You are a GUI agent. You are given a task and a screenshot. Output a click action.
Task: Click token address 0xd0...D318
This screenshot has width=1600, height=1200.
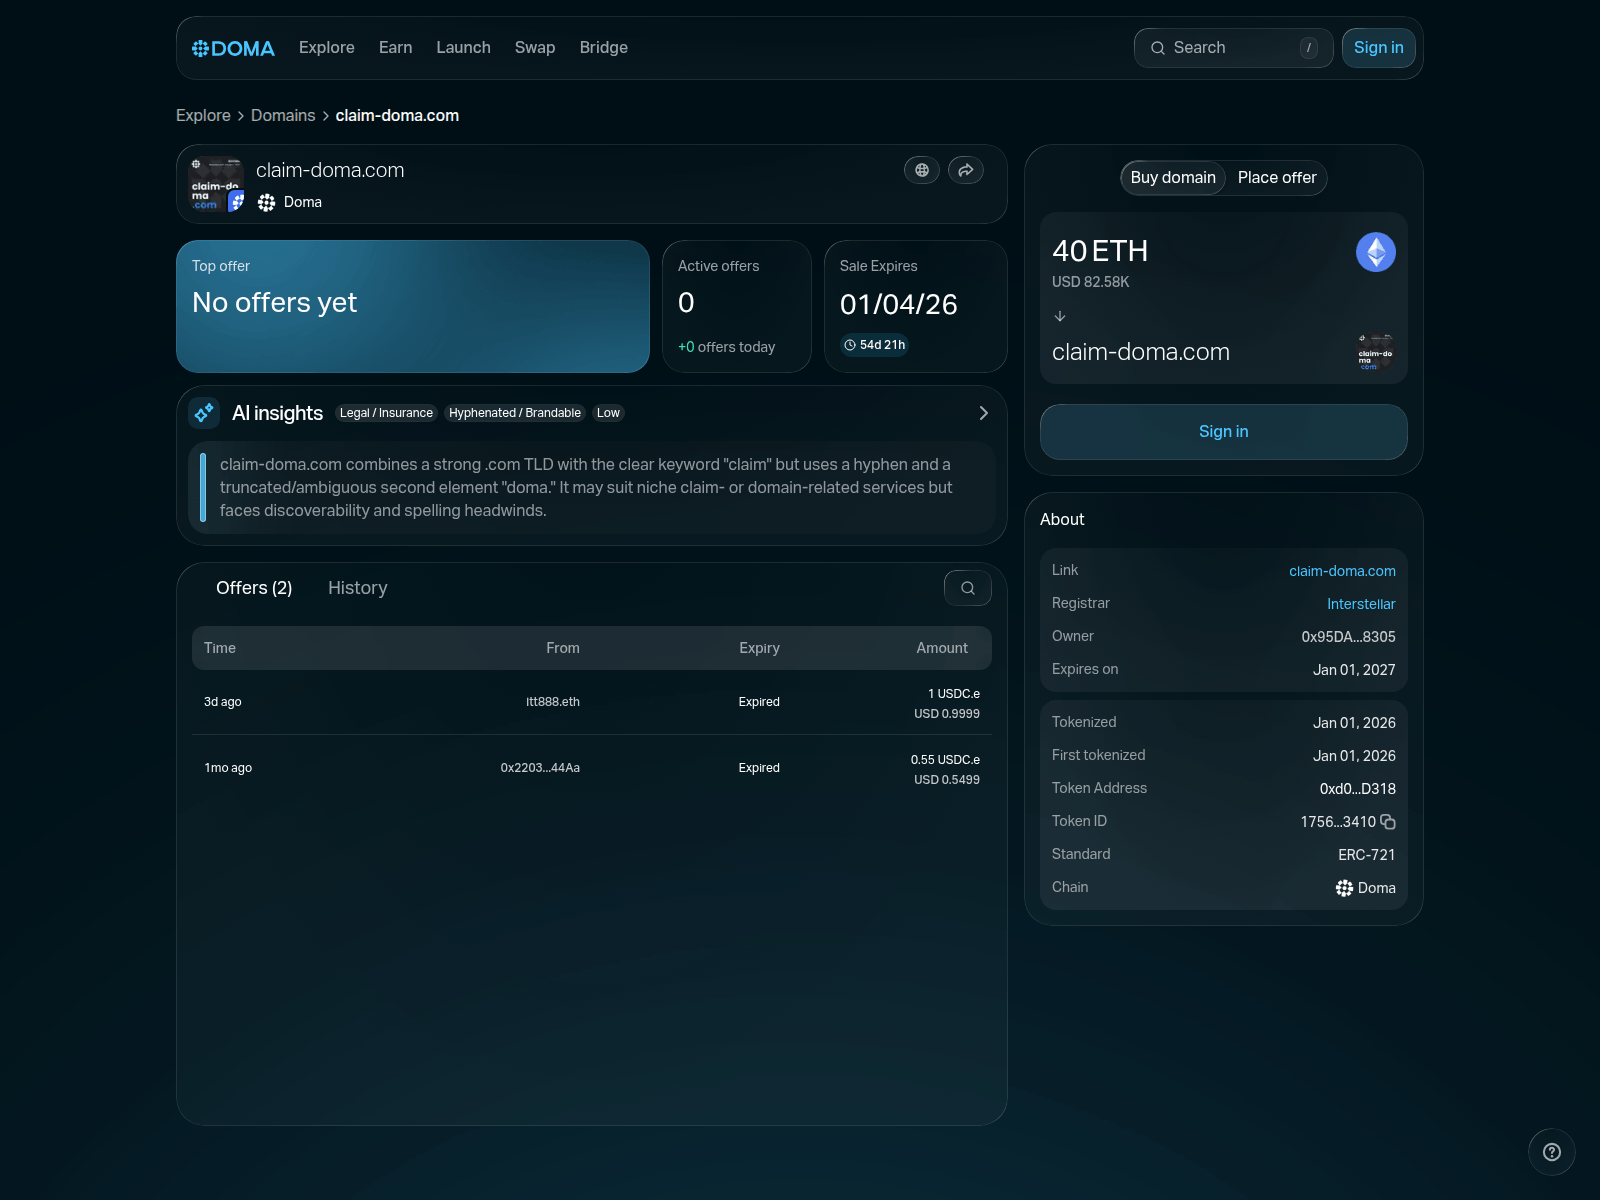(x=1358, y=789)
